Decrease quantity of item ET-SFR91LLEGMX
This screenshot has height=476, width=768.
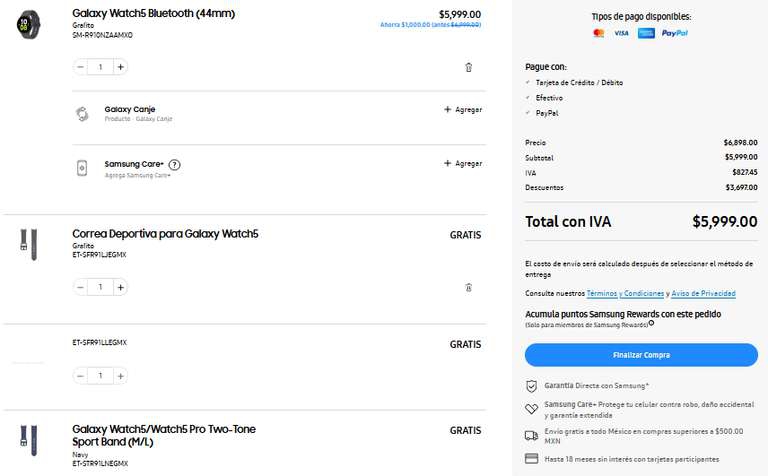pos(81,376)
